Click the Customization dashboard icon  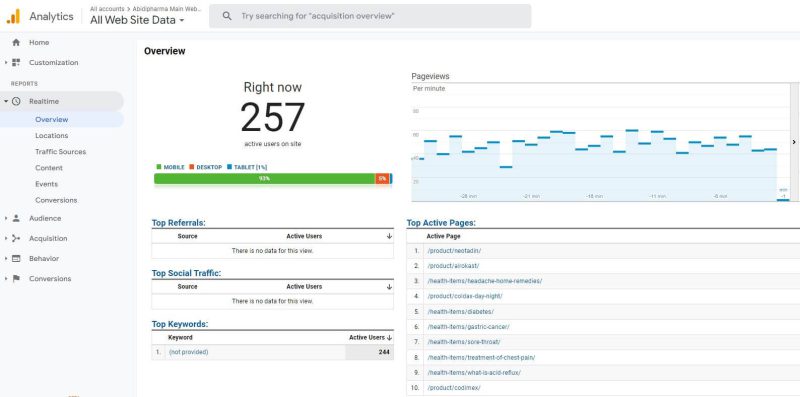click(16, 62)
